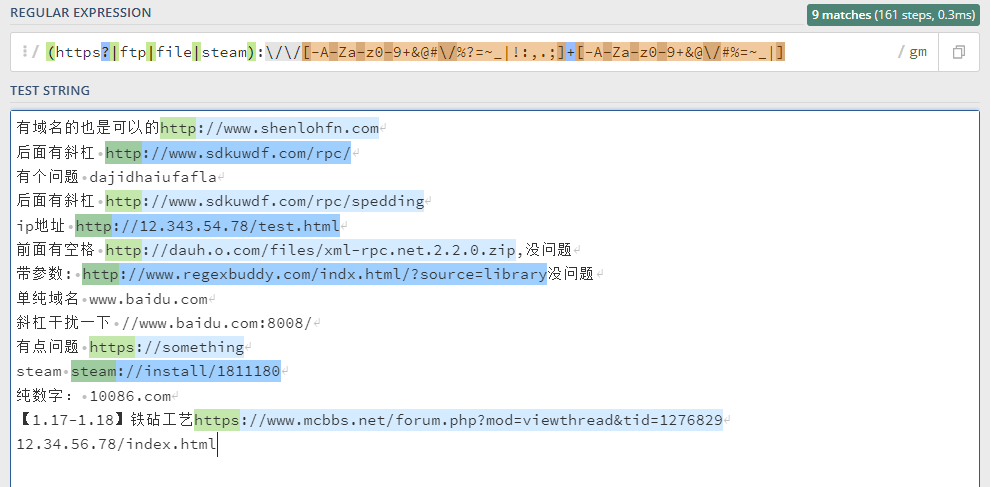The image size is (991, 487).
Task: Click the match http://www.sdkuwdf.com/rpc/spedding
Action: [x=265, y=201]
